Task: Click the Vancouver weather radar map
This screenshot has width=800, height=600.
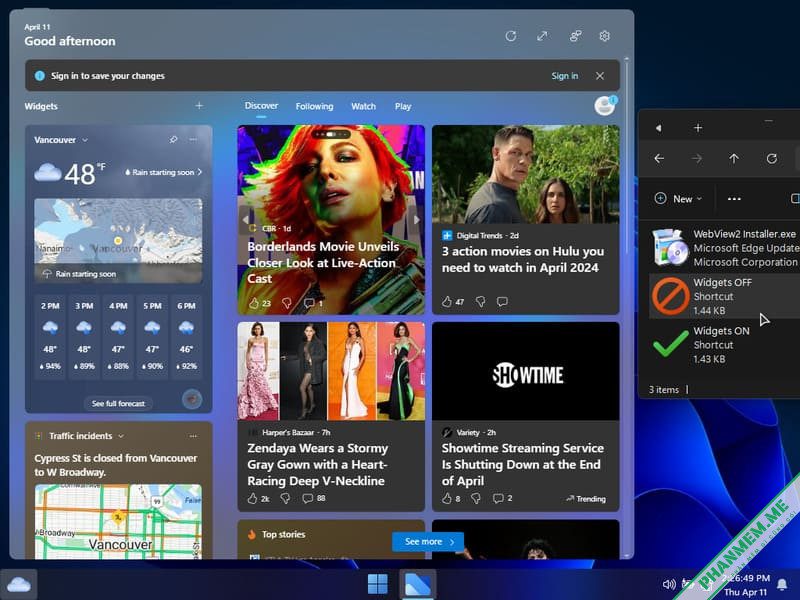Action: [118, 240]
